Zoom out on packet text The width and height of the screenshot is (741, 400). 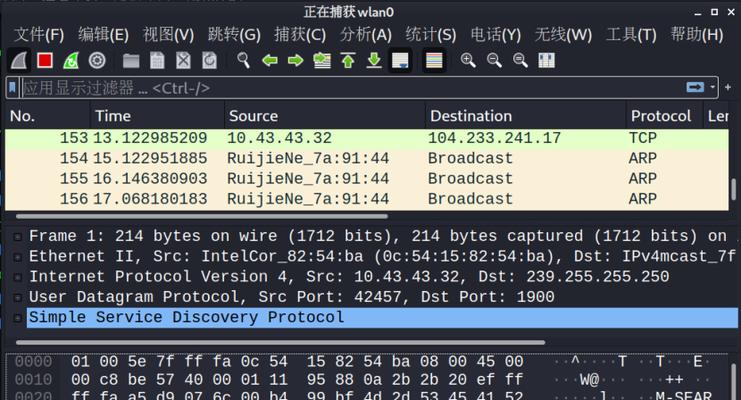(x=494, y=61)
